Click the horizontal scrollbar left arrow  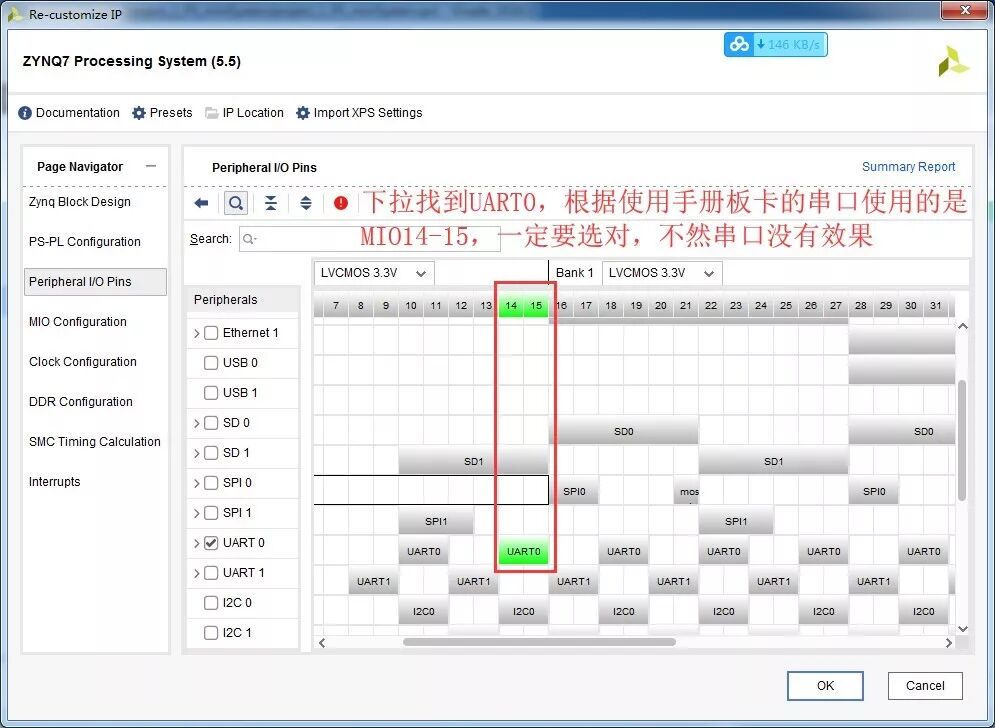pos(322,643)
